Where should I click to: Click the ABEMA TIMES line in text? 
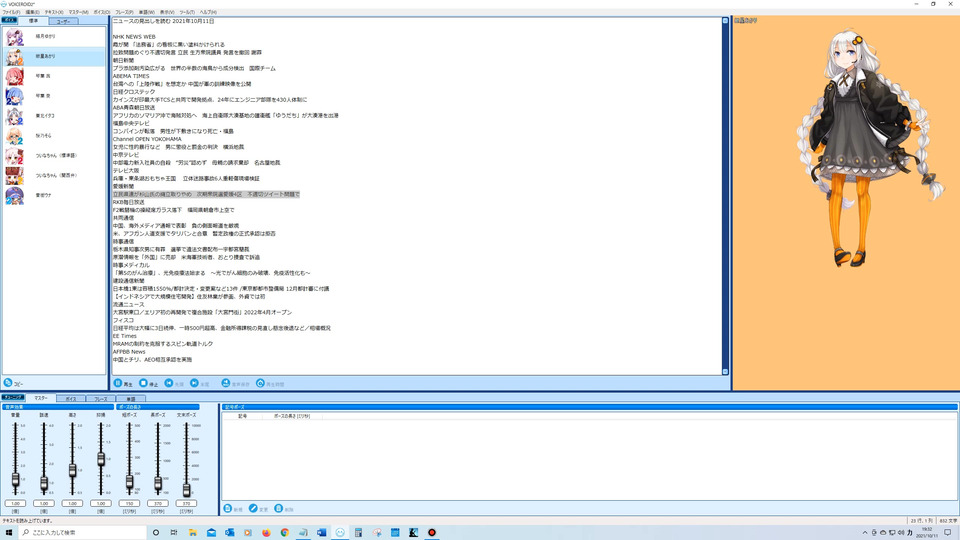pyautogui.click(x=131, y=76)
